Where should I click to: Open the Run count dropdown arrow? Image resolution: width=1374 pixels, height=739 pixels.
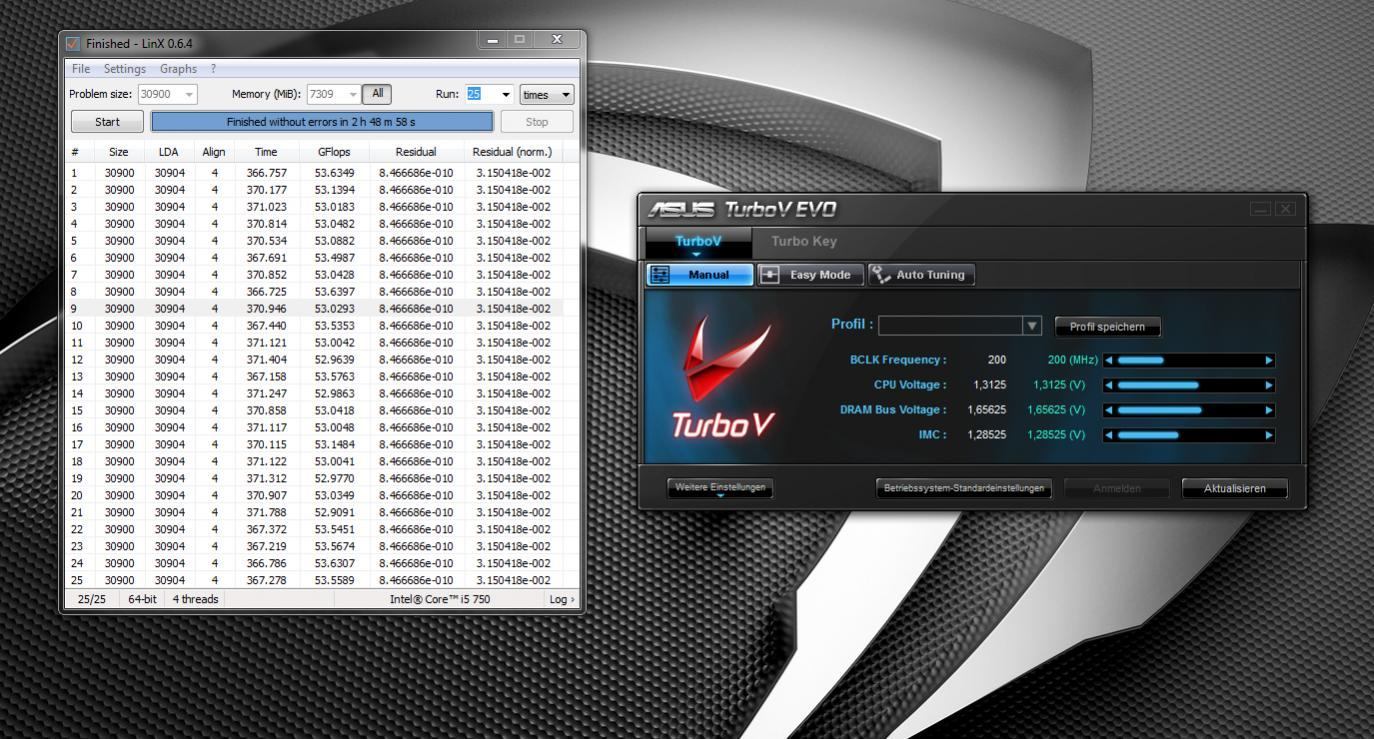point(505,94)
